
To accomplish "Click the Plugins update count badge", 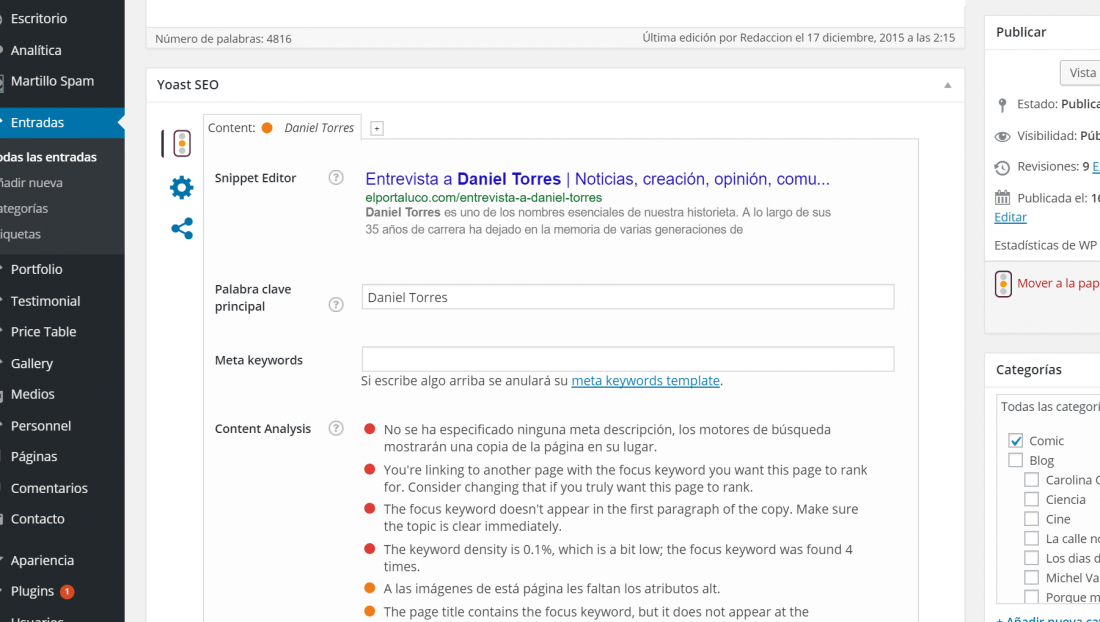I will pyautogui.click(x=67, y=591).
